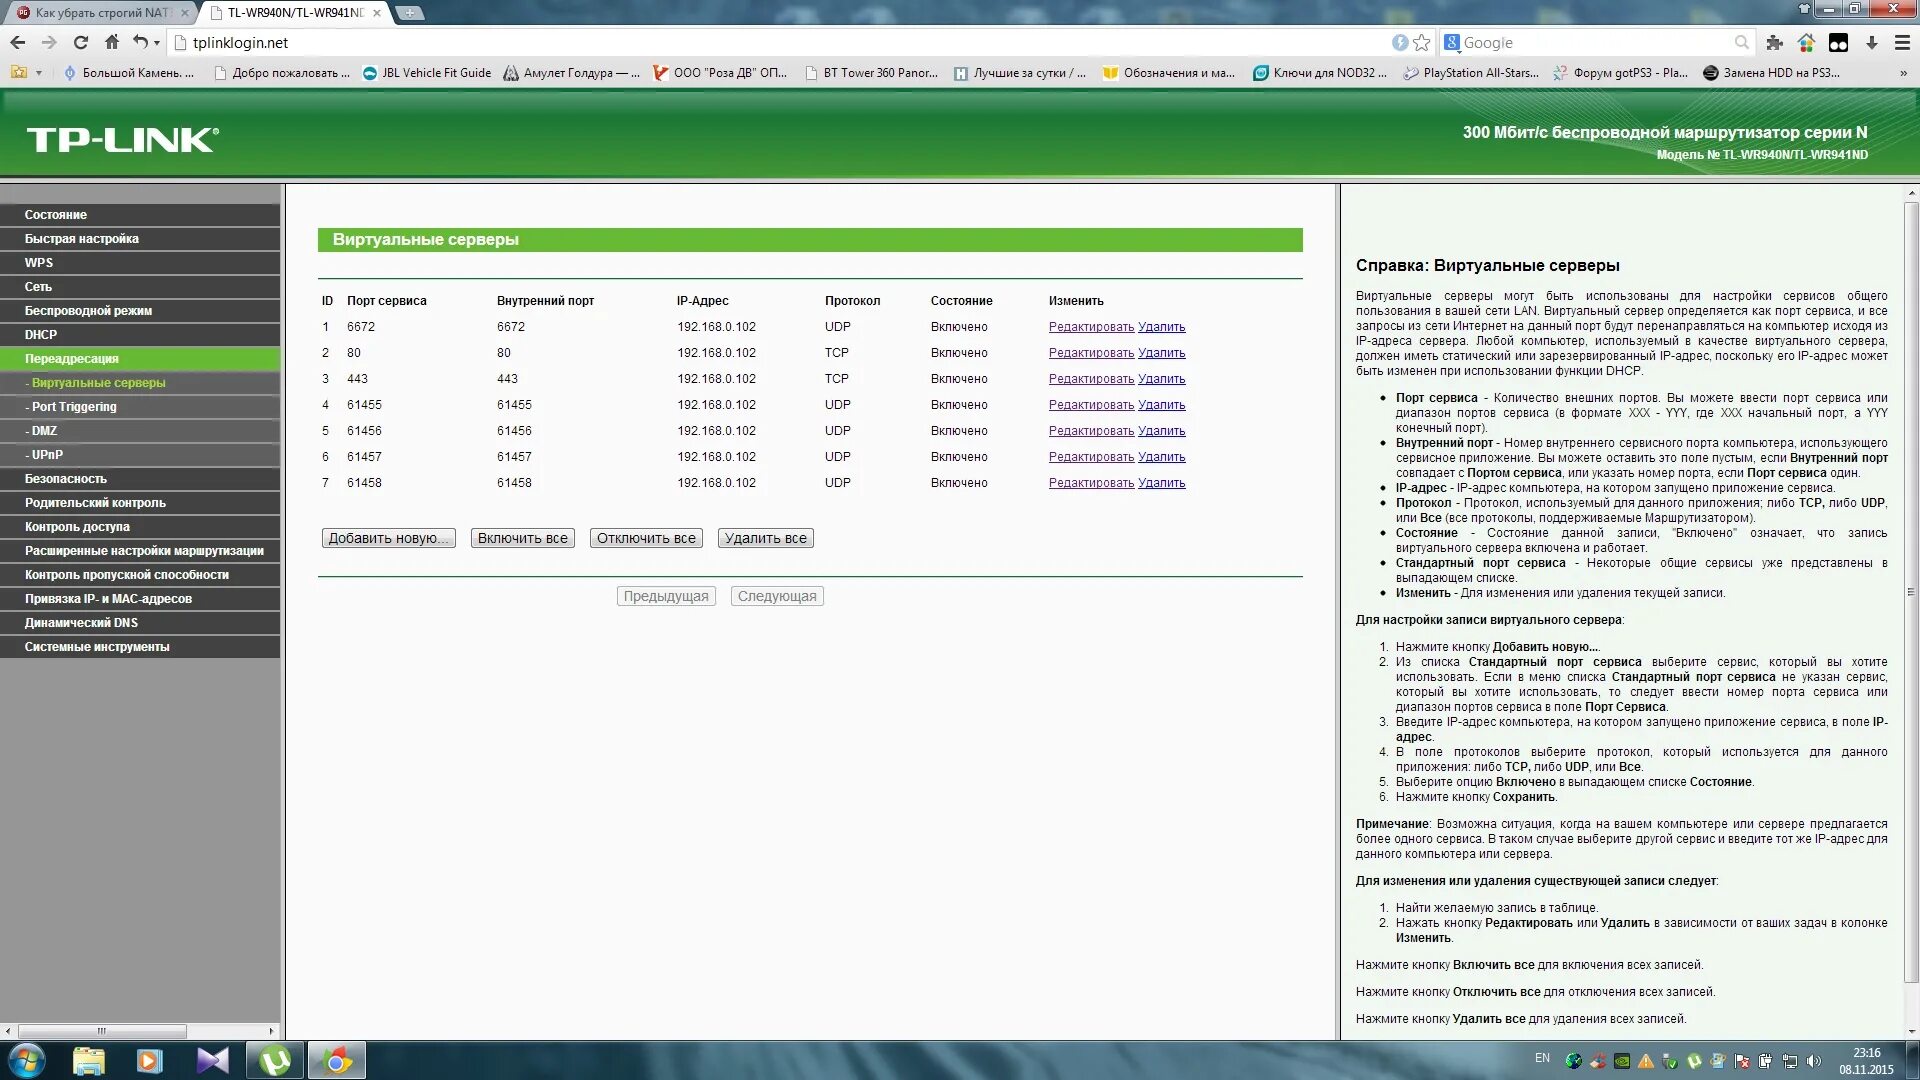Viewport: 1920px width, 1080px height.
Task: Show more bookmarks via overflow chevron
Action: click(1902, 73)
